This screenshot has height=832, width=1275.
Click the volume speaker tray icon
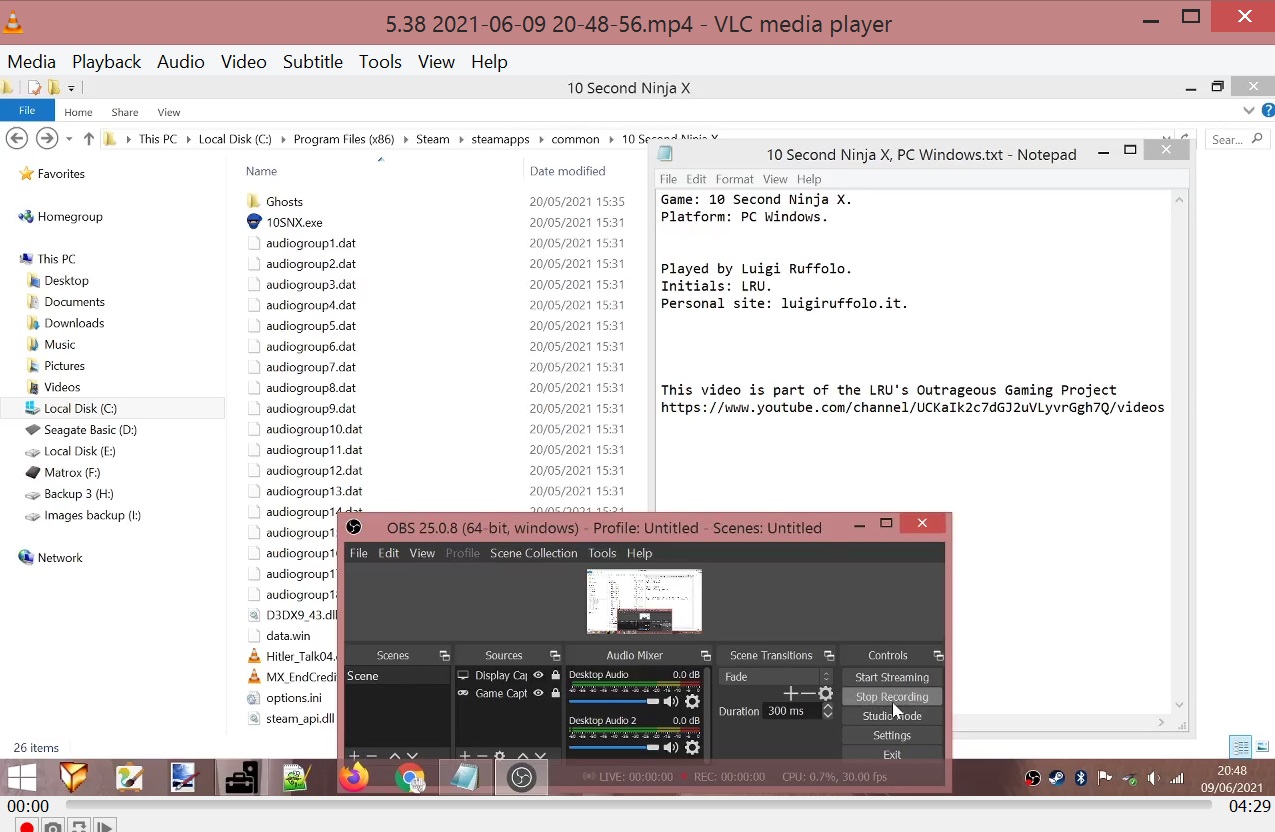pos(1153,778)
